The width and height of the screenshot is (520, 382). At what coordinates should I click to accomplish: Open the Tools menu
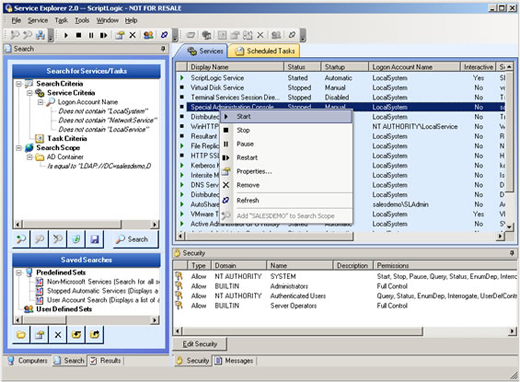pyautogui.click(x=82, y=20)
